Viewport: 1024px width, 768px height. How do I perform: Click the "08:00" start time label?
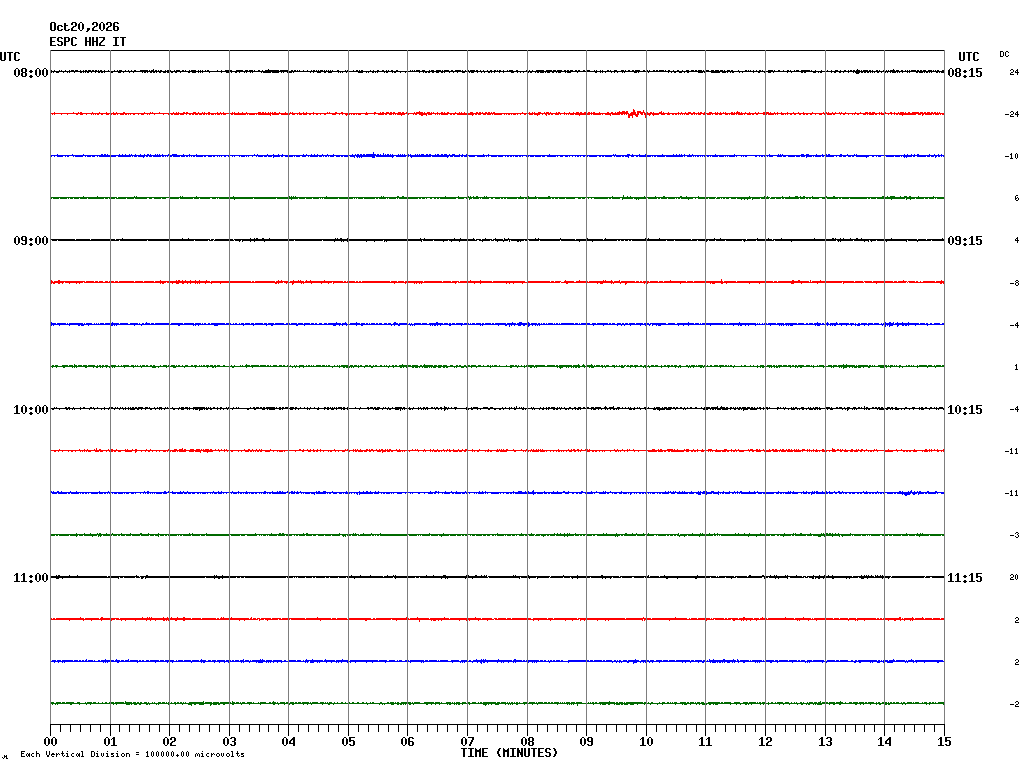(x=31, y=72)
